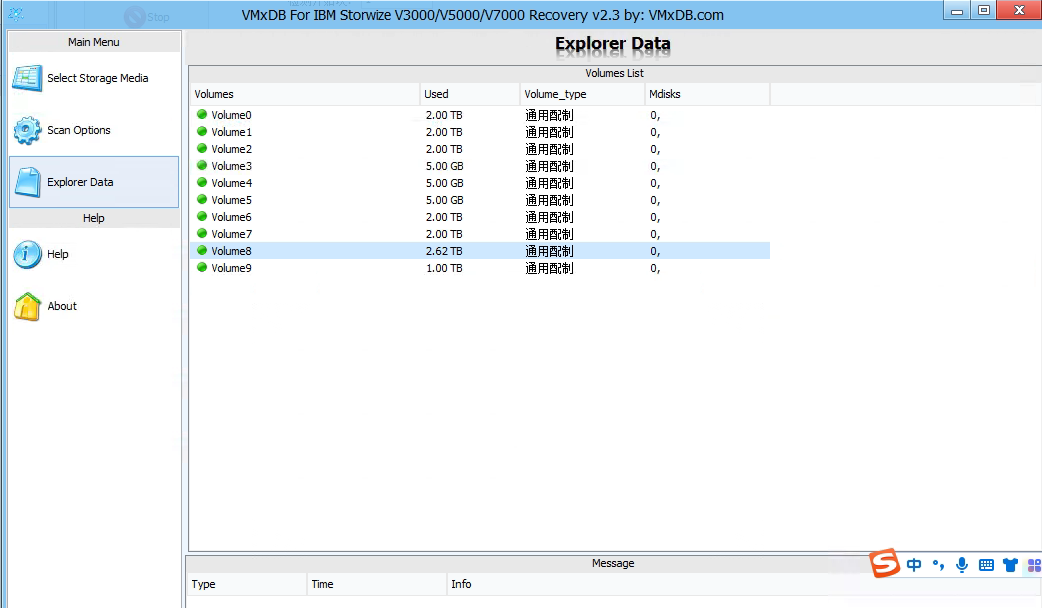This screenshot has width=1042, height=608.
Task: Click the 2.00 TB used value for Volume1
Action: (x=444, y=132)
